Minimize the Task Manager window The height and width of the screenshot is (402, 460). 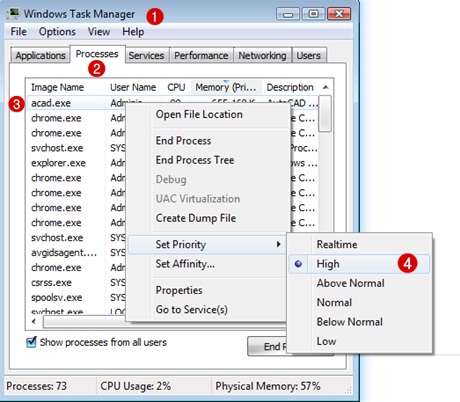(x=288, y=14)
